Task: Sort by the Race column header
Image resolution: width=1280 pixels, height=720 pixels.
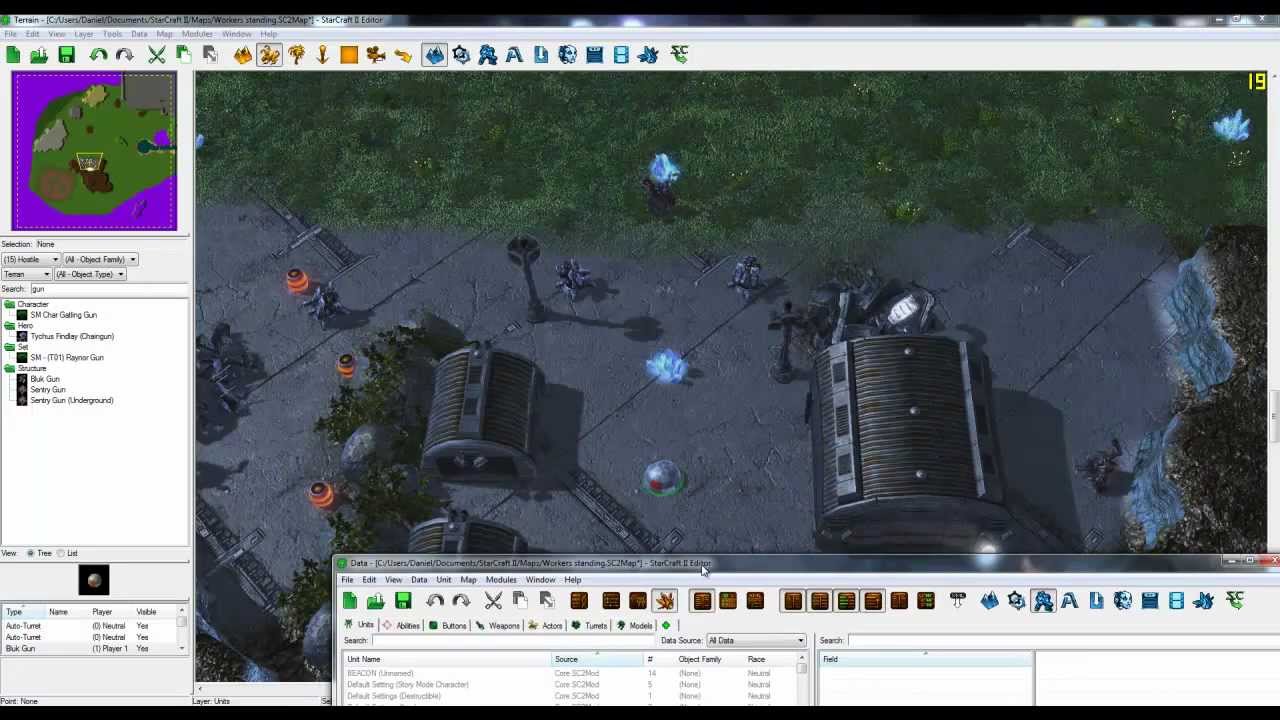Action: pyautogui.click(x=770, y=659)
